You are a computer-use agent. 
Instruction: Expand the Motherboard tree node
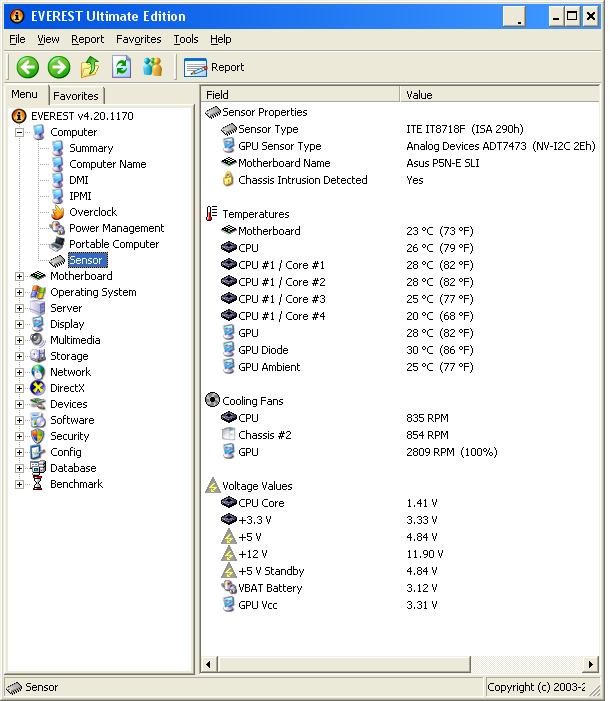click(x=19, y=276)
